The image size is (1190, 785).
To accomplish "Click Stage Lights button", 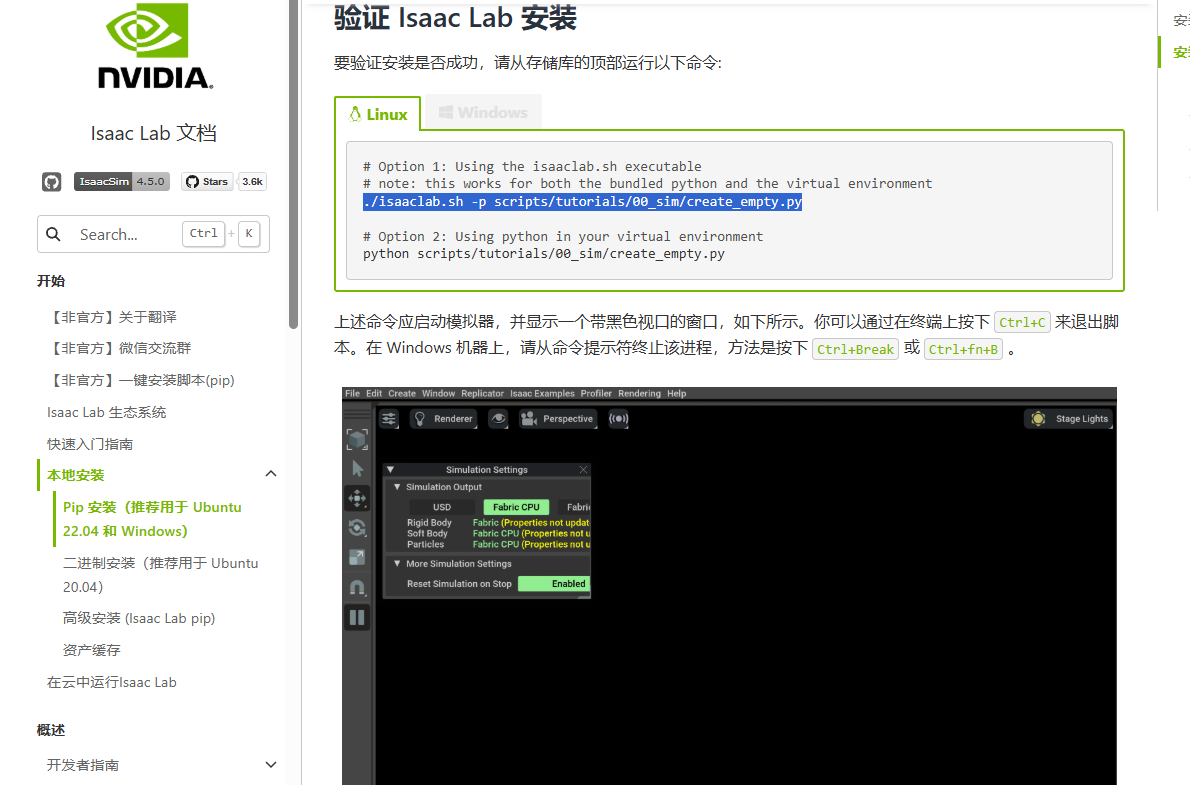I will coord(1069,418).
